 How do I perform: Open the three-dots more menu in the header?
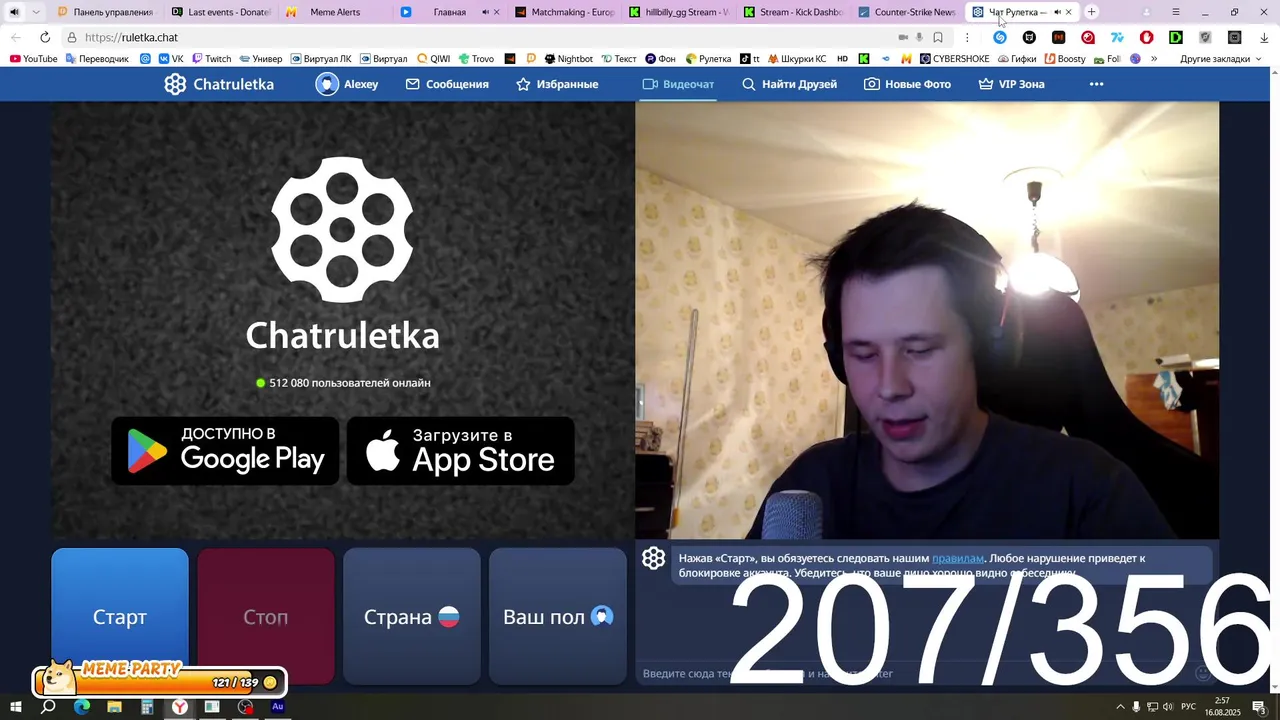[1096, 84]
